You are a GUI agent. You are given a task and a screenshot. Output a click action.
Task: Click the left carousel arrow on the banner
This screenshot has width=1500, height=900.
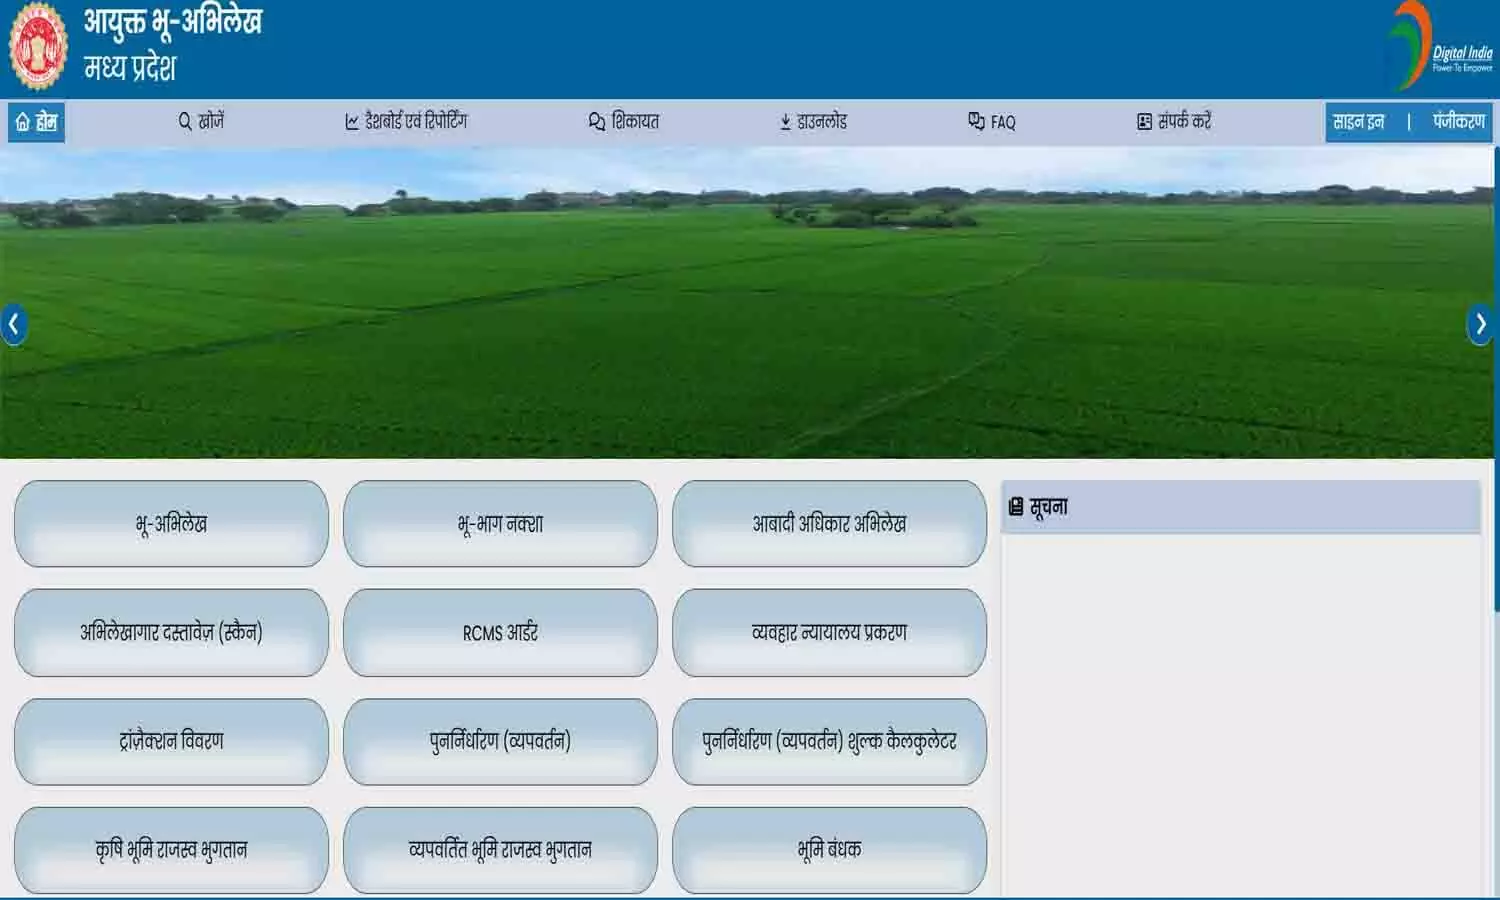tap(14, 323)
